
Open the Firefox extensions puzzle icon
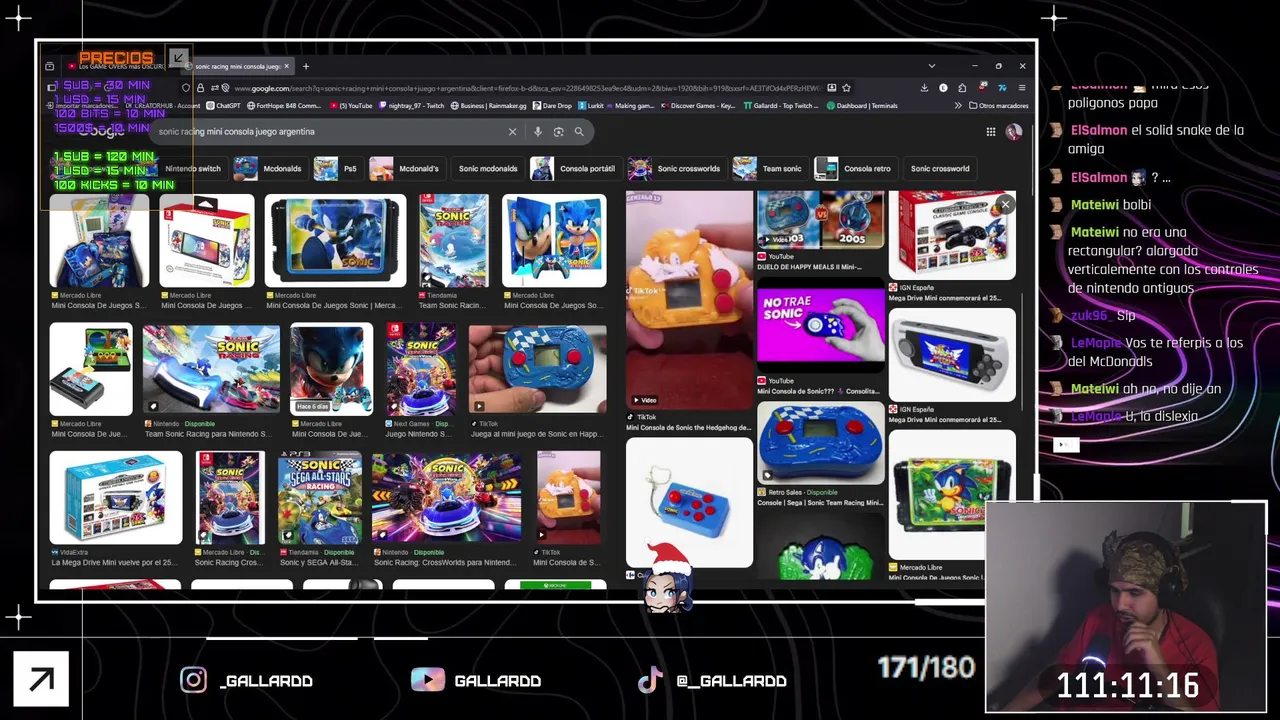coord(962,88)
